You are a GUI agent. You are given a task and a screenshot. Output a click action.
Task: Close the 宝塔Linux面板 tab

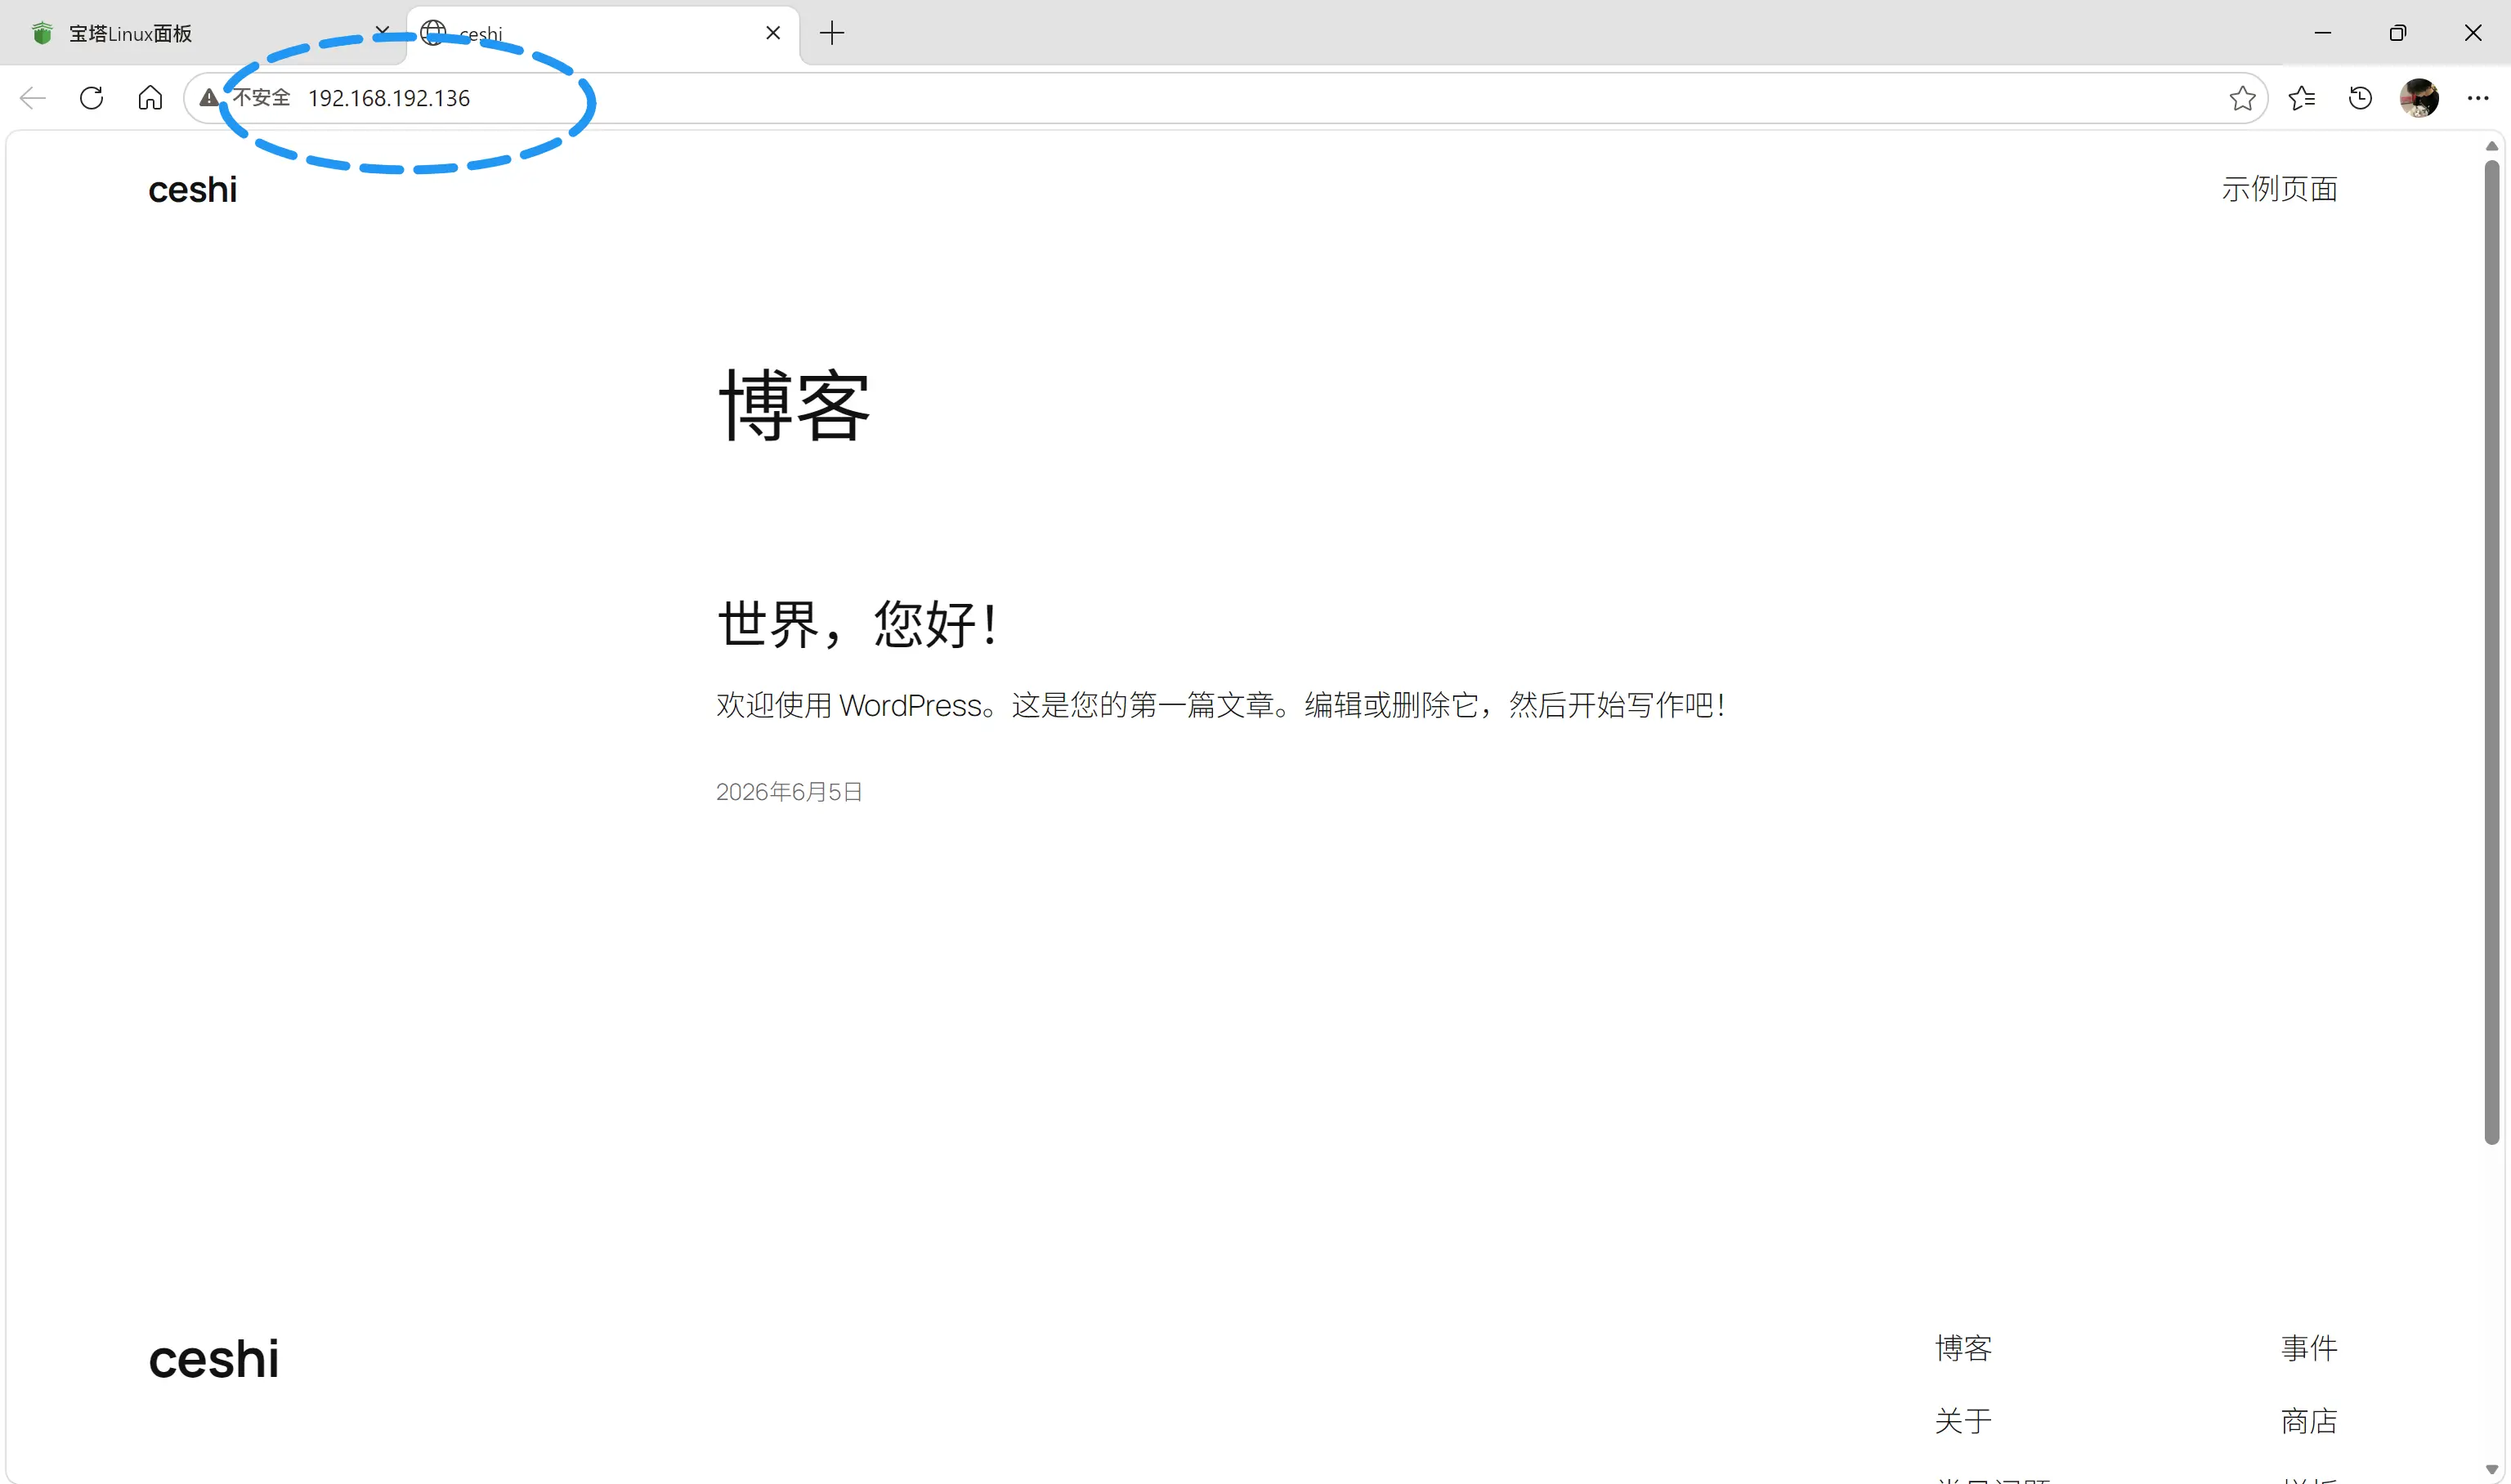[382, 33]
